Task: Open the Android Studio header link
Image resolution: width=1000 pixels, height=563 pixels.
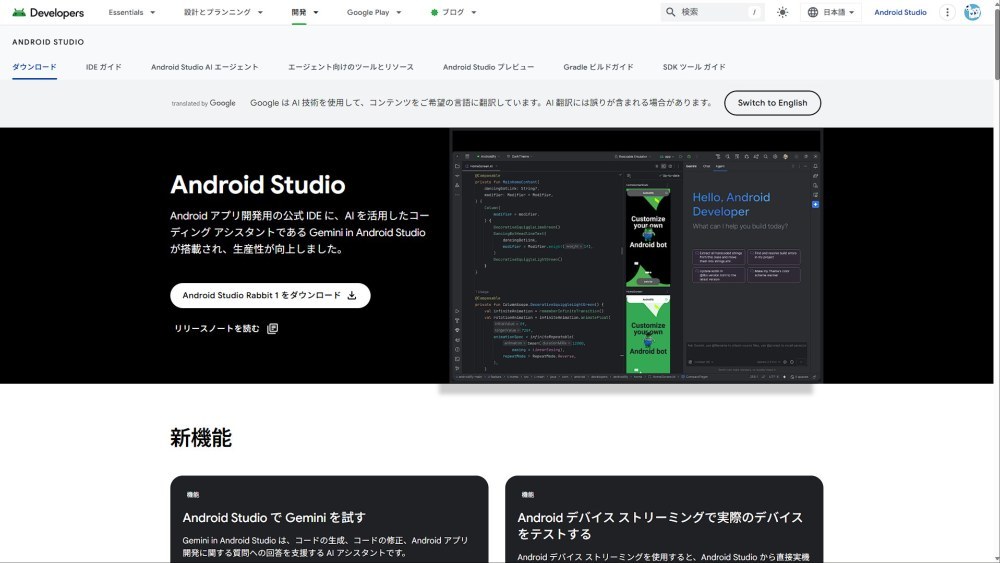Action: click(x=900, y=12)
